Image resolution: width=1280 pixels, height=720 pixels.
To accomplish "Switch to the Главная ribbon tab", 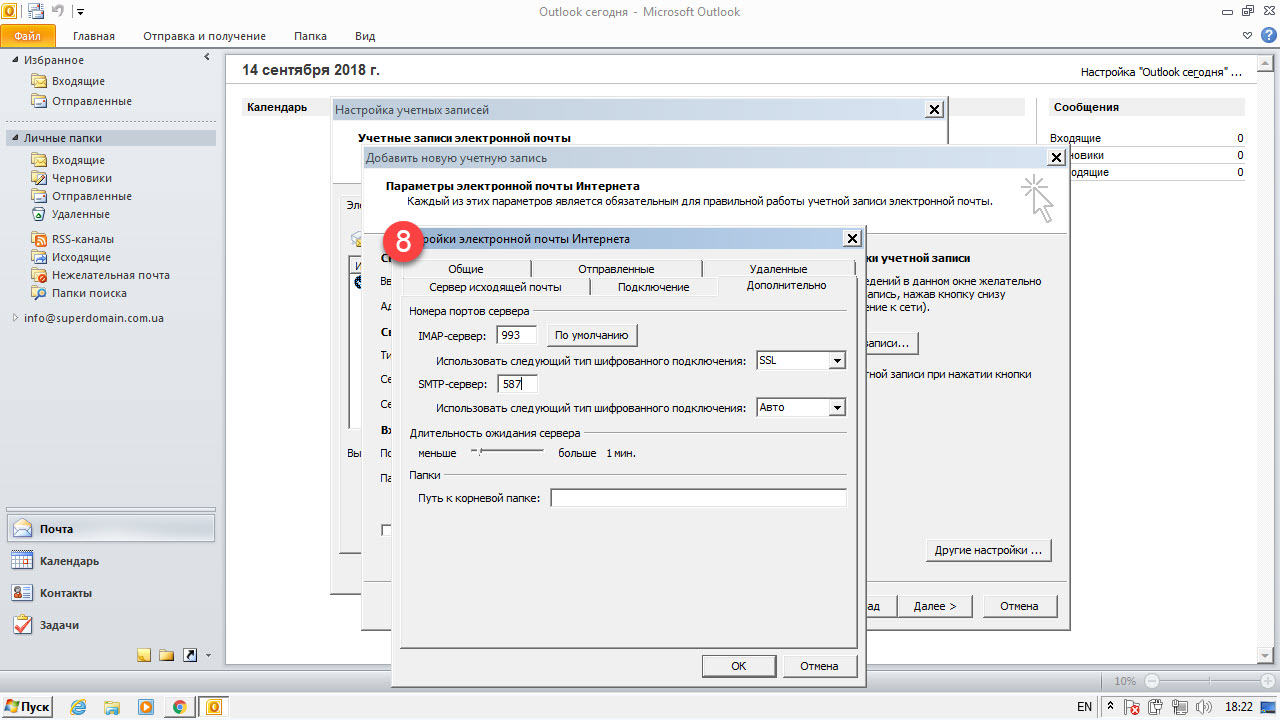I will click(x=94, y=36).
